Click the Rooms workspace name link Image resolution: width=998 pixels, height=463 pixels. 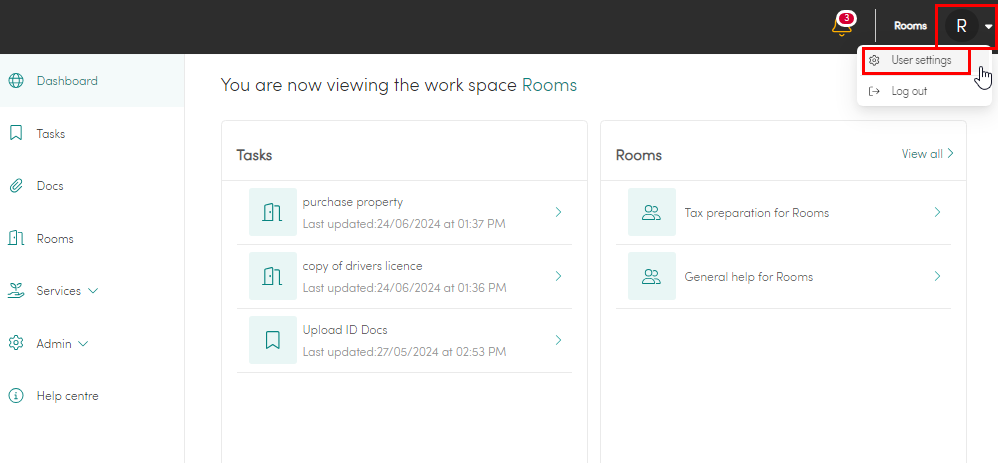point(549,85)
